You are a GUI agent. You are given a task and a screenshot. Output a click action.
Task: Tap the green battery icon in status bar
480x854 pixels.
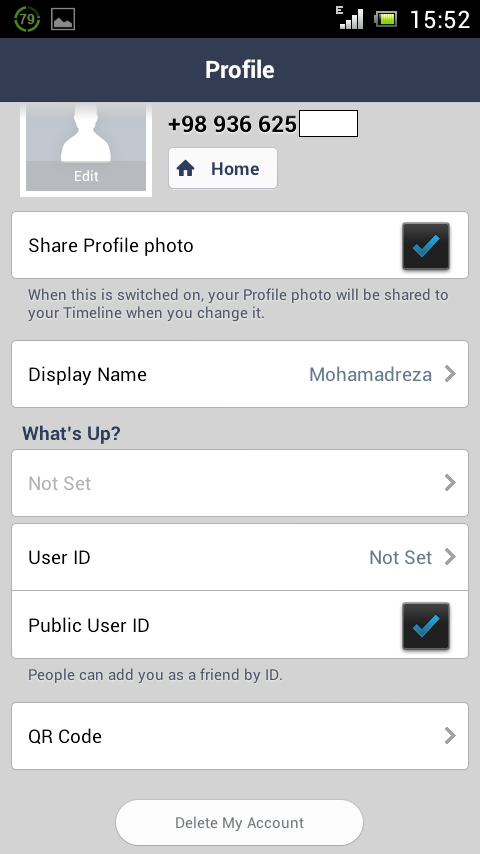tap(386, 20)
